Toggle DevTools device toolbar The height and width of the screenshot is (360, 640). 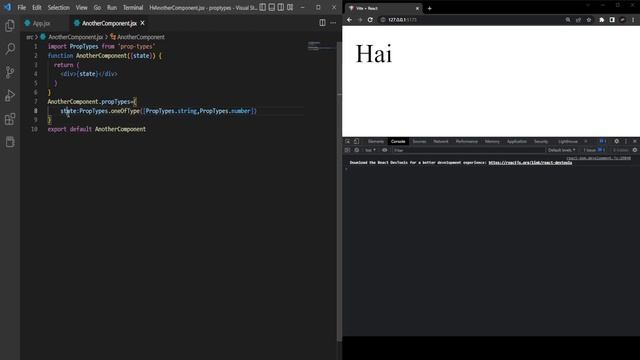coord(357,141)
